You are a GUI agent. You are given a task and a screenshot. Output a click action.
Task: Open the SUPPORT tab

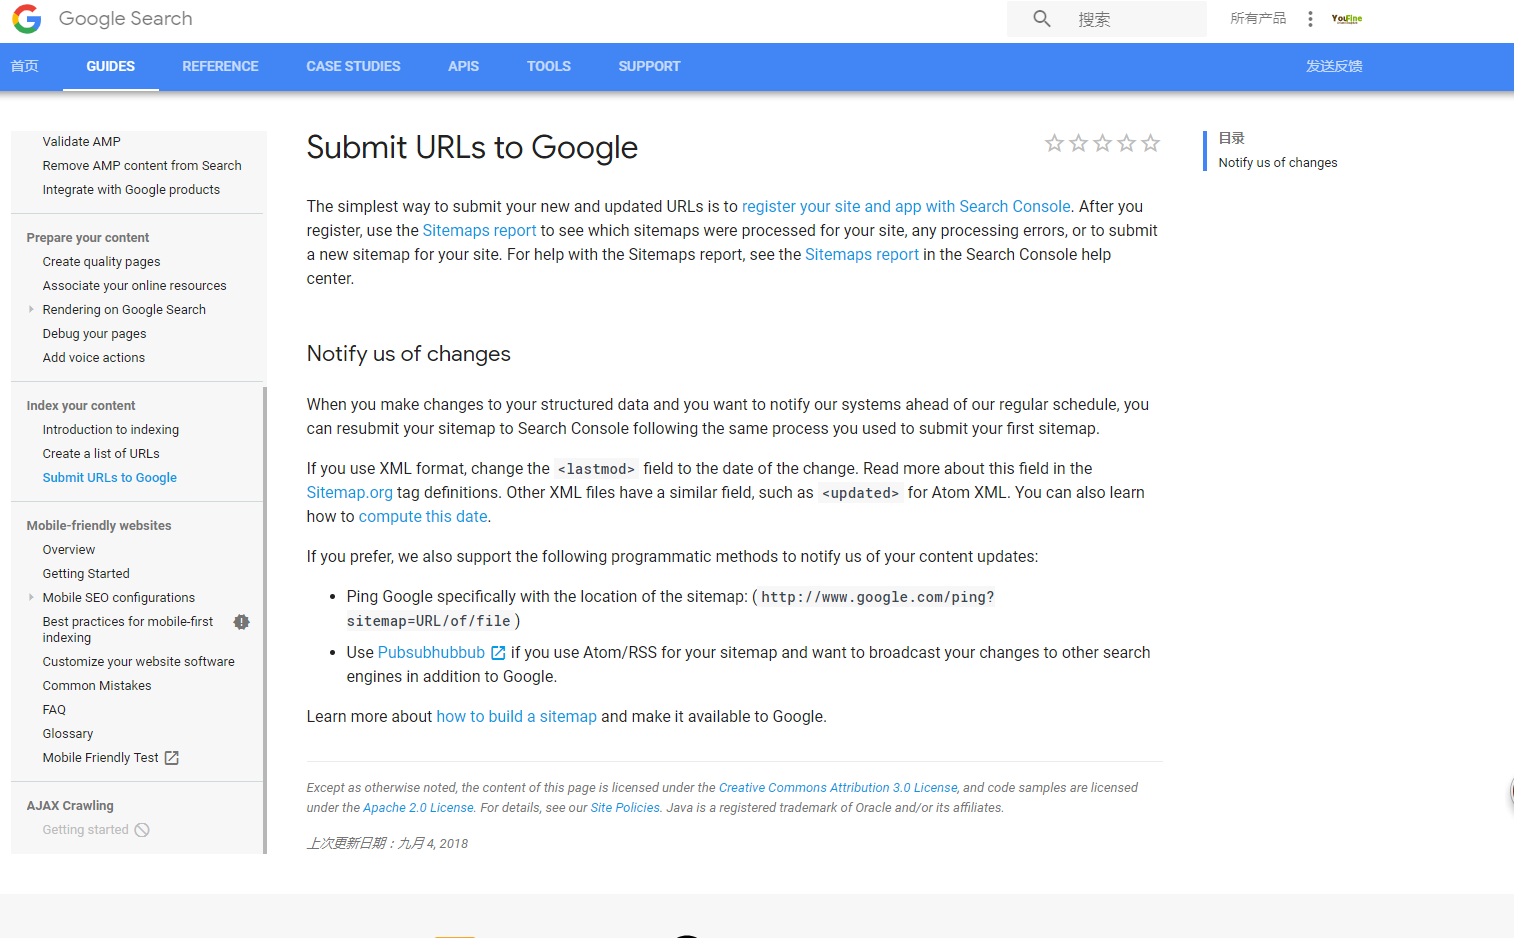[649, 66]
